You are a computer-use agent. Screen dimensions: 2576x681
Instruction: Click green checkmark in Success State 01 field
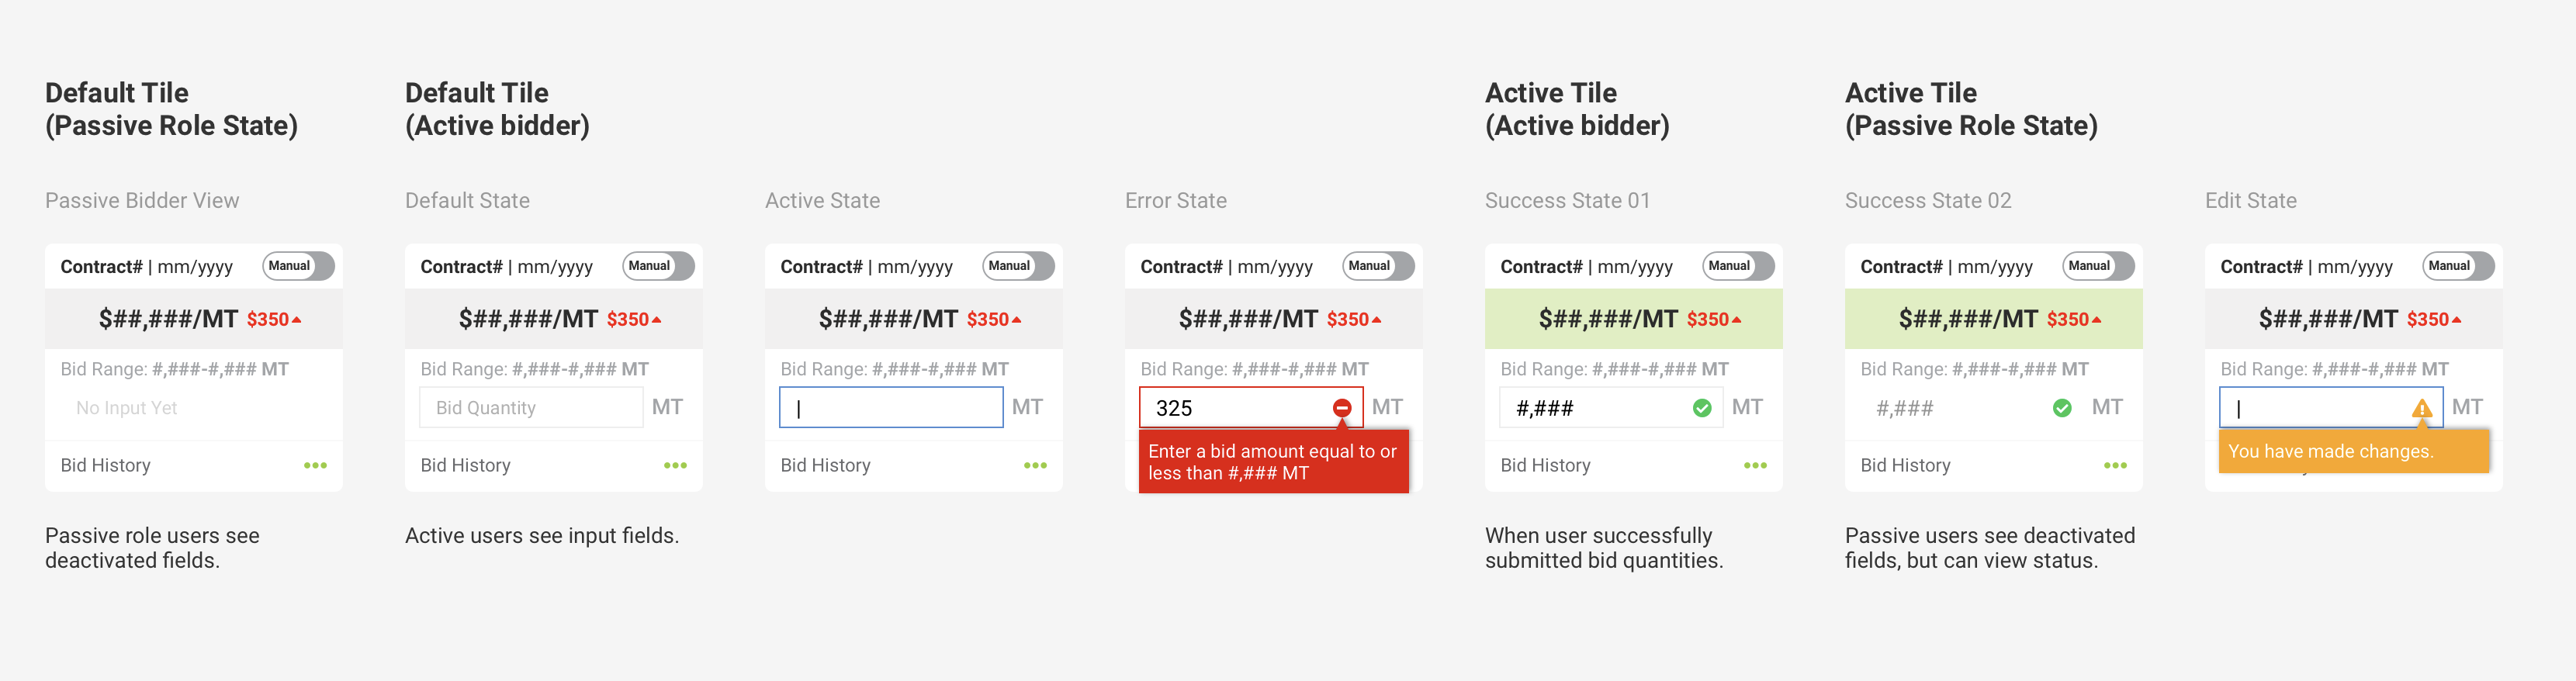click(1702, 408)
